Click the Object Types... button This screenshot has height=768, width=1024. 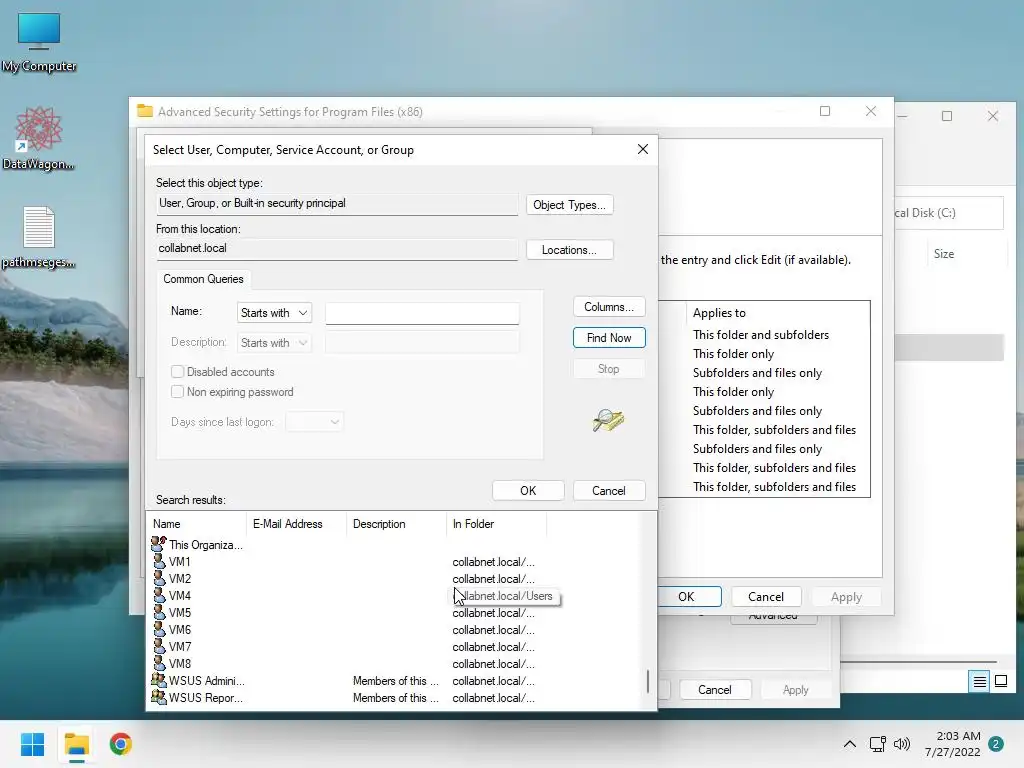569,205
